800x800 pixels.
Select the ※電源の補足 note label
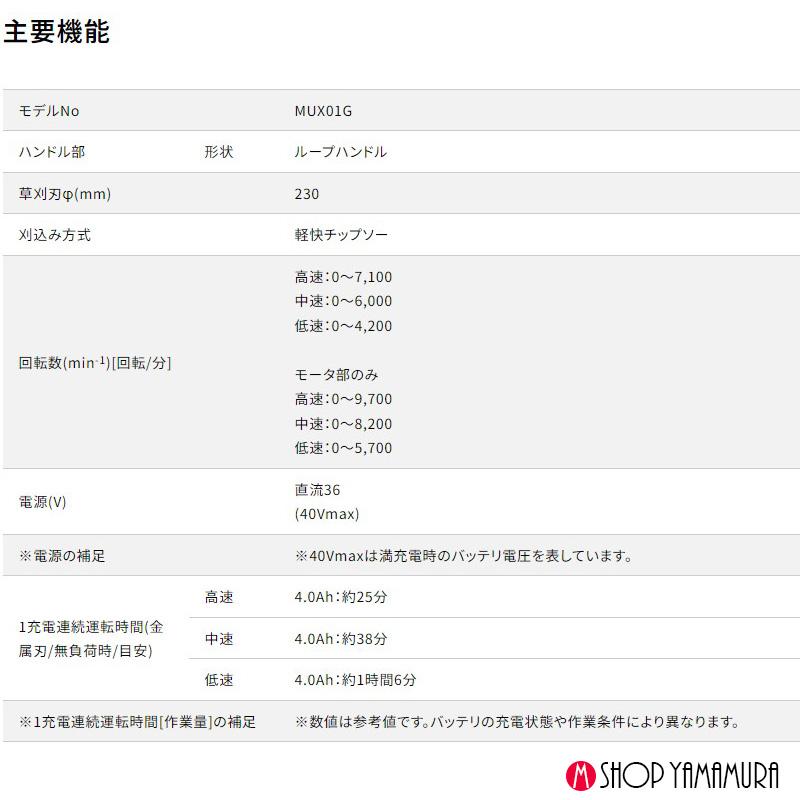pyautogui.click(x=60, y=556)
